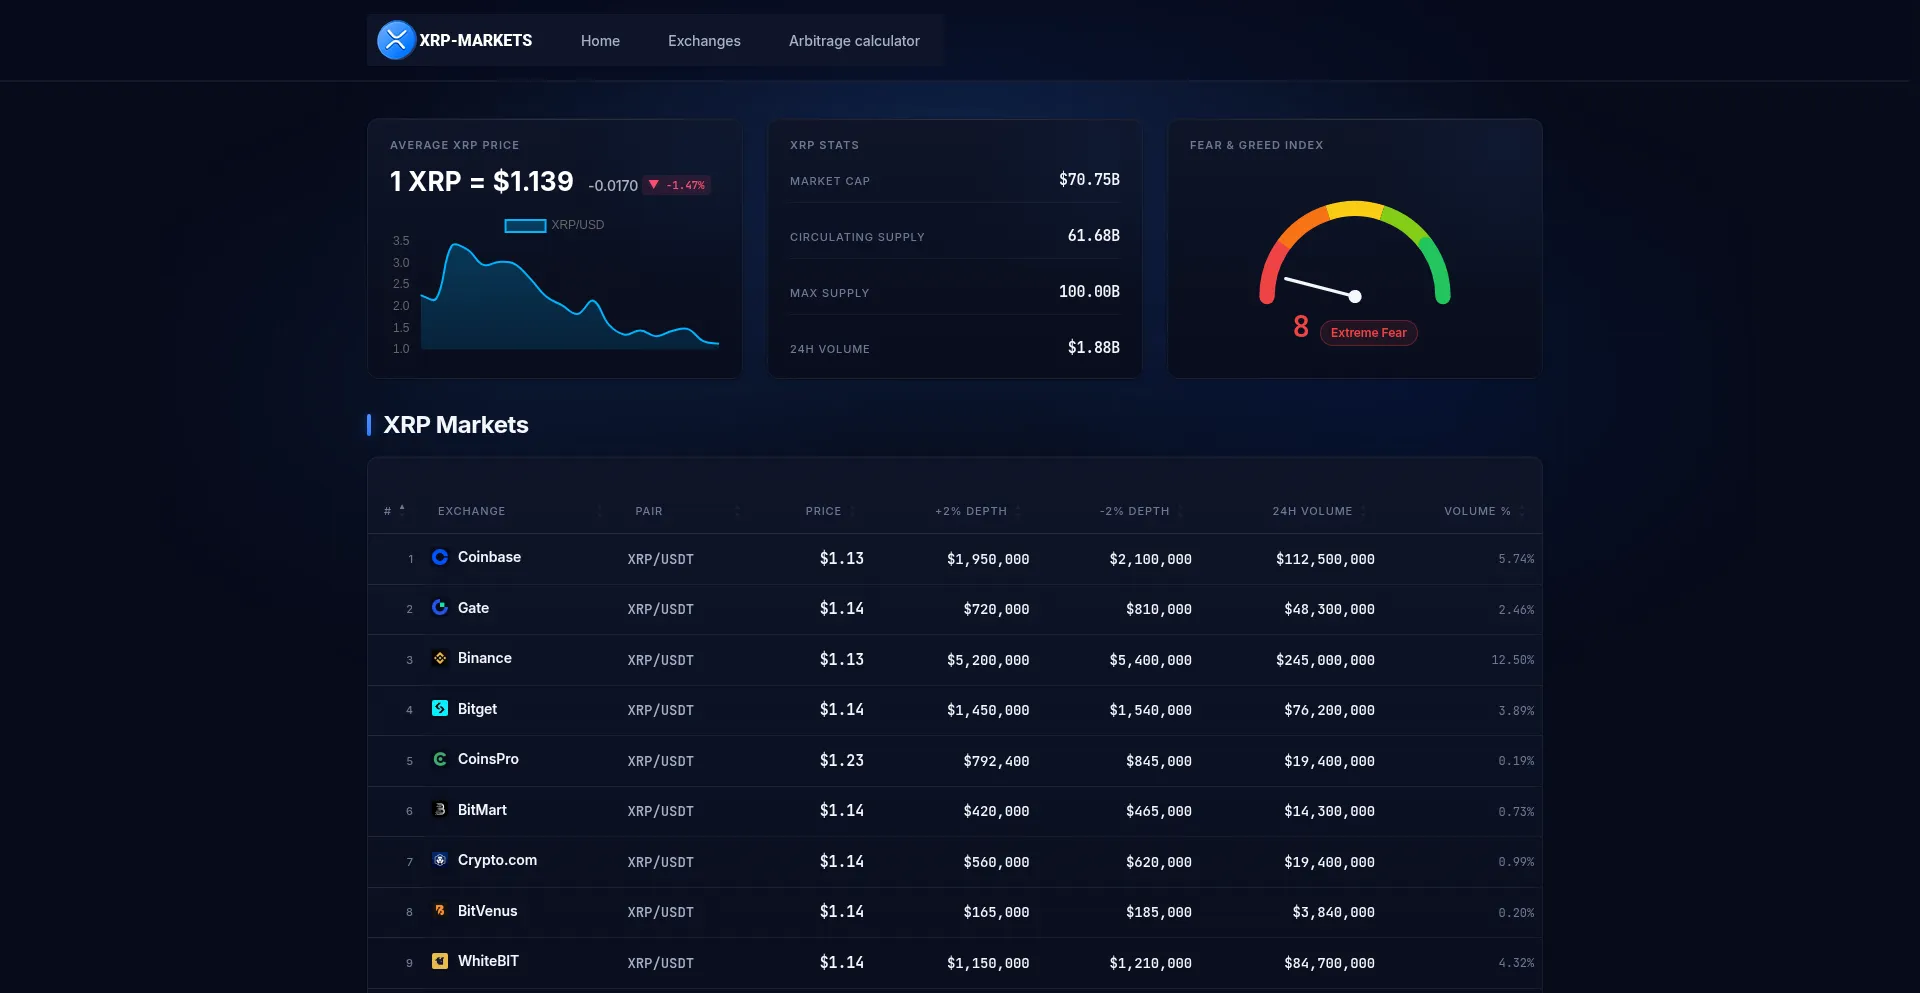This screenshot has height=993, width=1920.
Task: Open the Binance exchange name link
Action: (x=484, y=658)
